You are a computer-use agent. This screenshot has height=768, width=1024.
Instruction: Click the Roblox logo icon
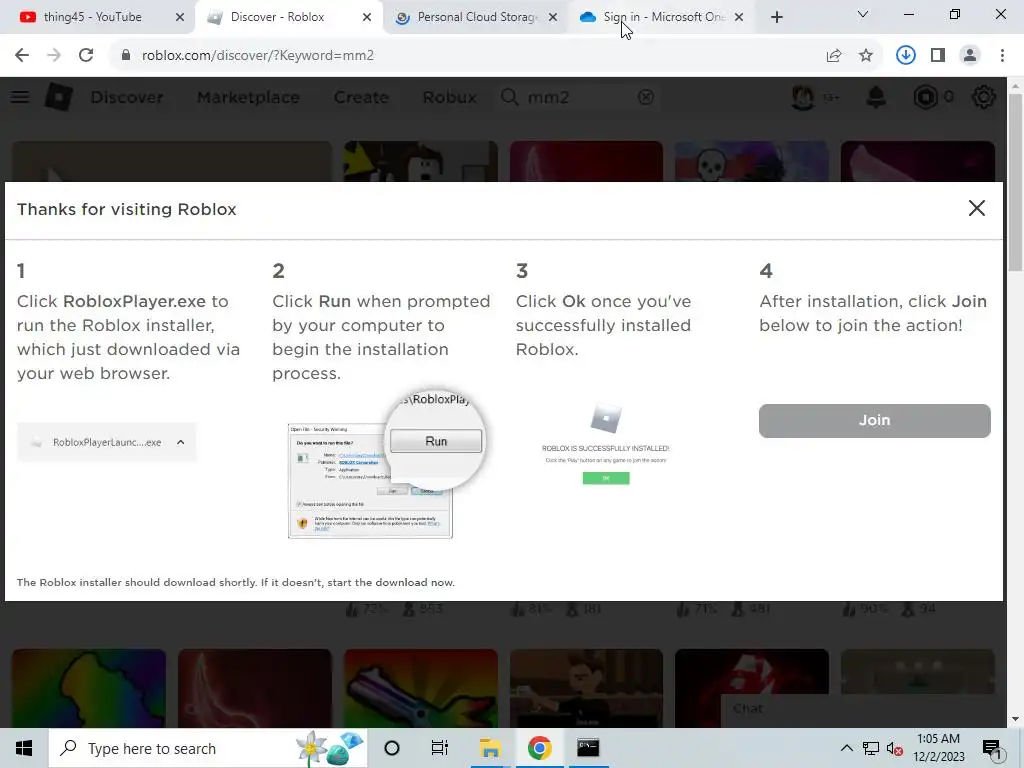[59, 97]
